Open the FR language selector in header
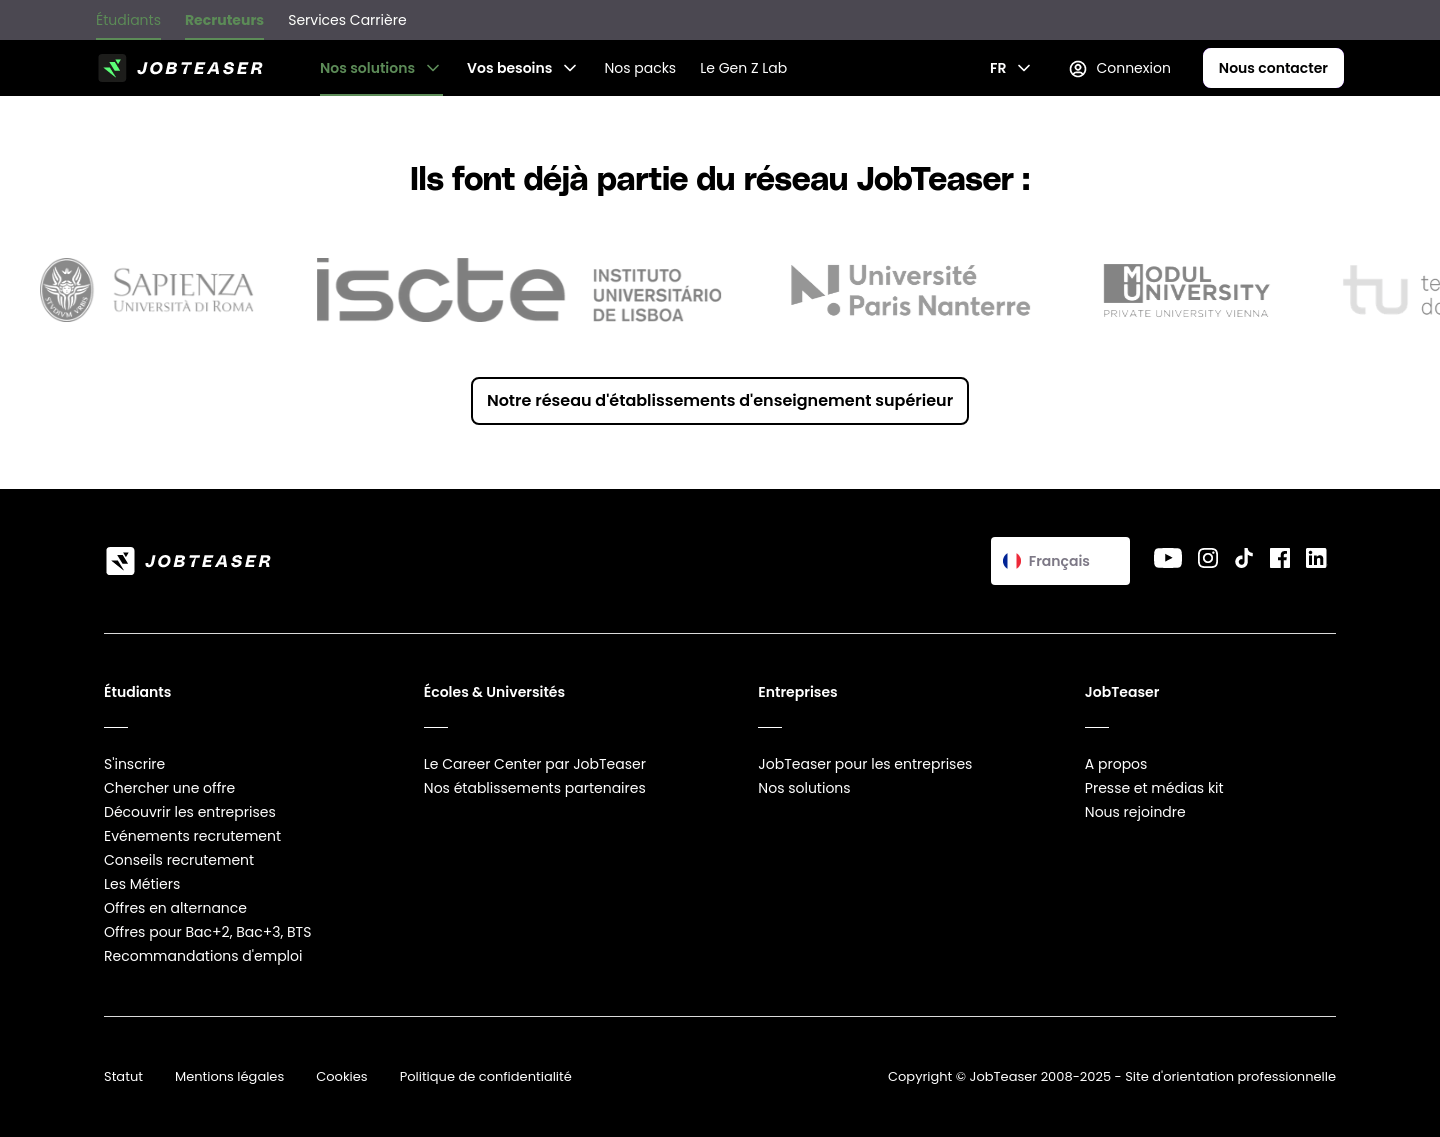Viewport: 1440px width, 1137px height. pos(1010,68)
